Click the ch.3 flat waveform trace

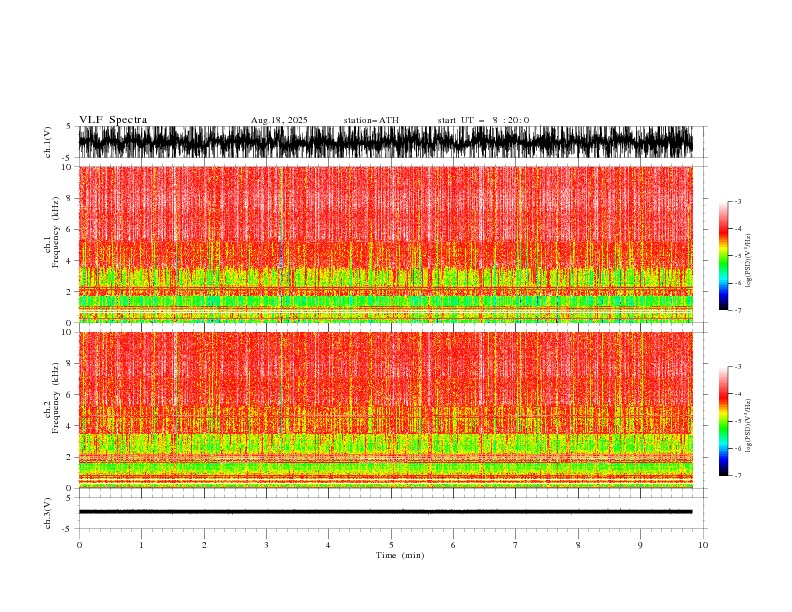tap(385, 512)
